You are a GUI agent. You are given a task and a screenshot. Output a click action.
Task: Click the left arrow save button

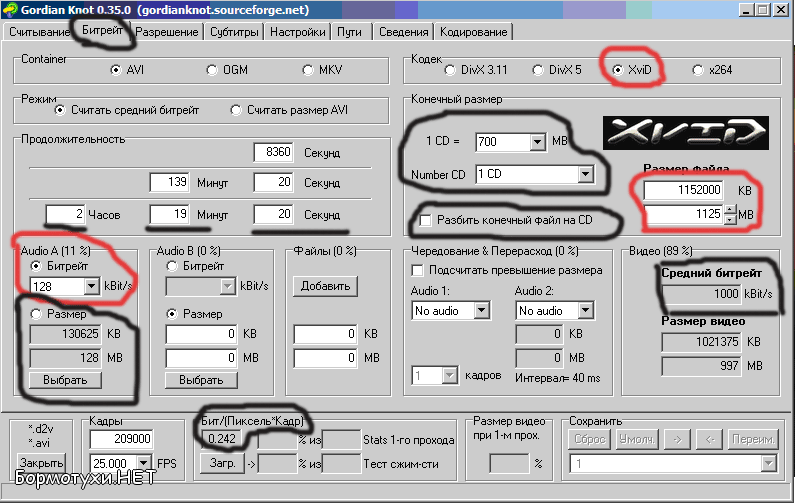click(710, 439)
